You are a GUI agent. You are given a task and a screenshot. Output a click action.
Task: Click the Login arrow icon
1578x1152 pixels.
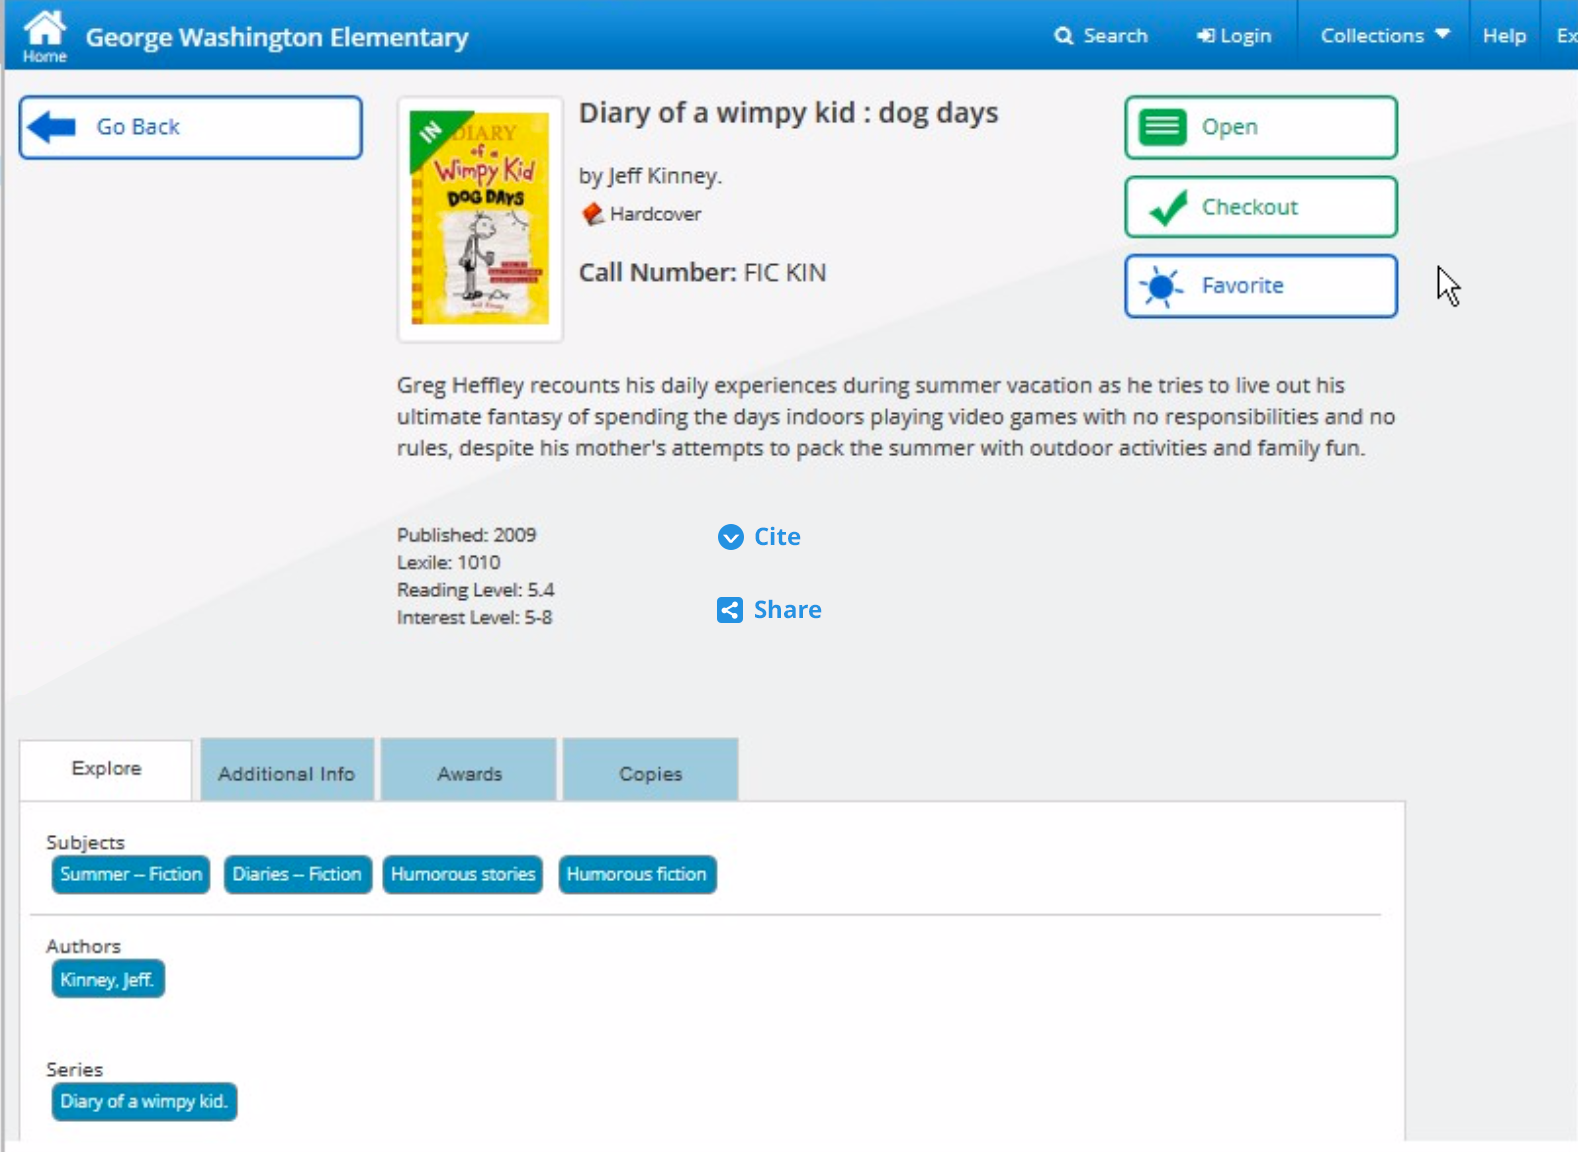1206,36
